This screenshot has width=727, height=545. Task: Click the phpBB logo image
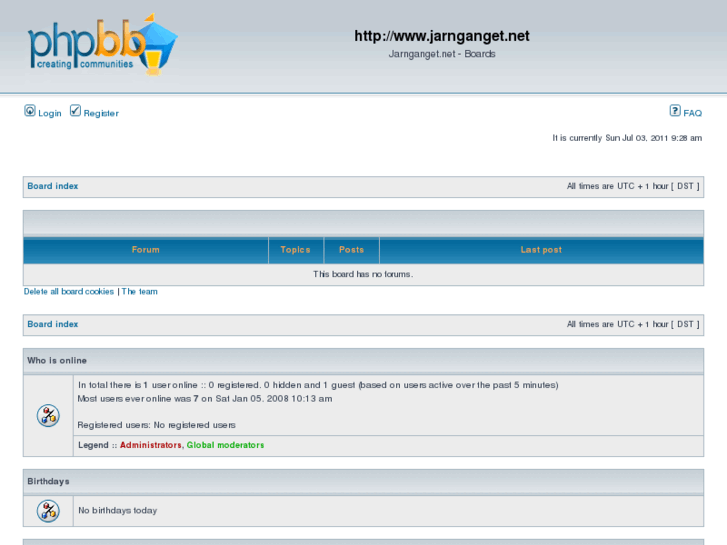tap(103, 45)
